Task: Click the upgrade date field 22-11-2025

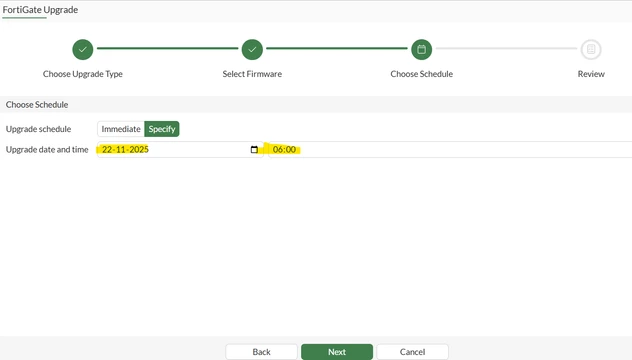Action: (x=180, y=150)
